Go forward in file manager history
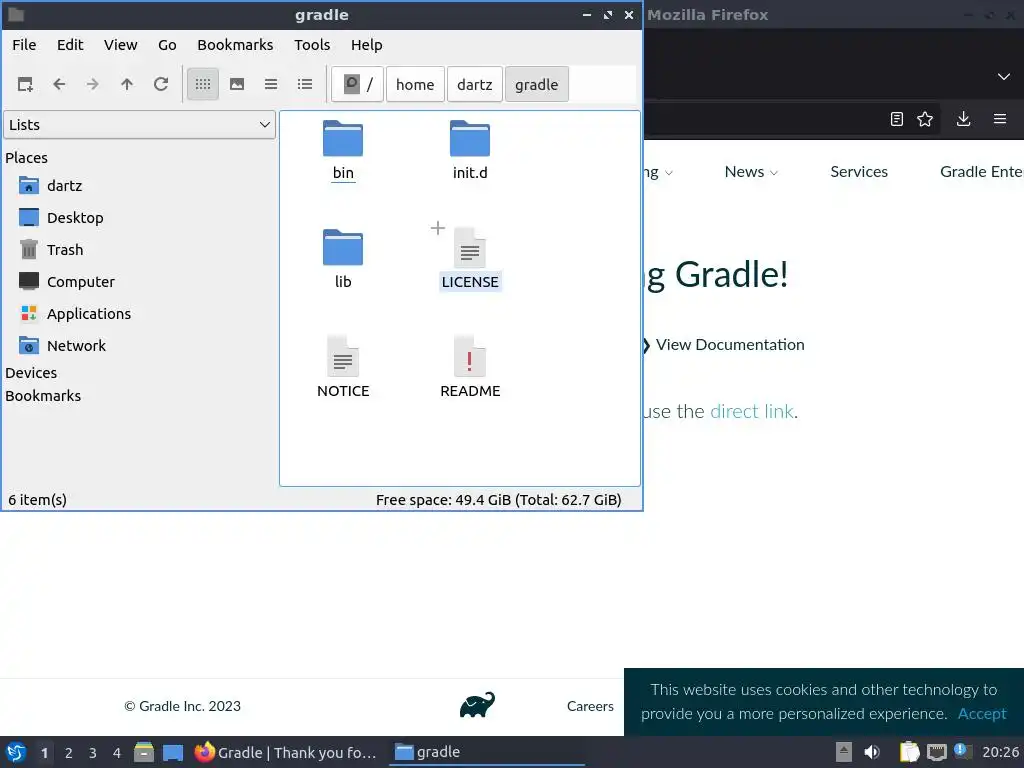The image size is (1024, 768). click(93, 84)
